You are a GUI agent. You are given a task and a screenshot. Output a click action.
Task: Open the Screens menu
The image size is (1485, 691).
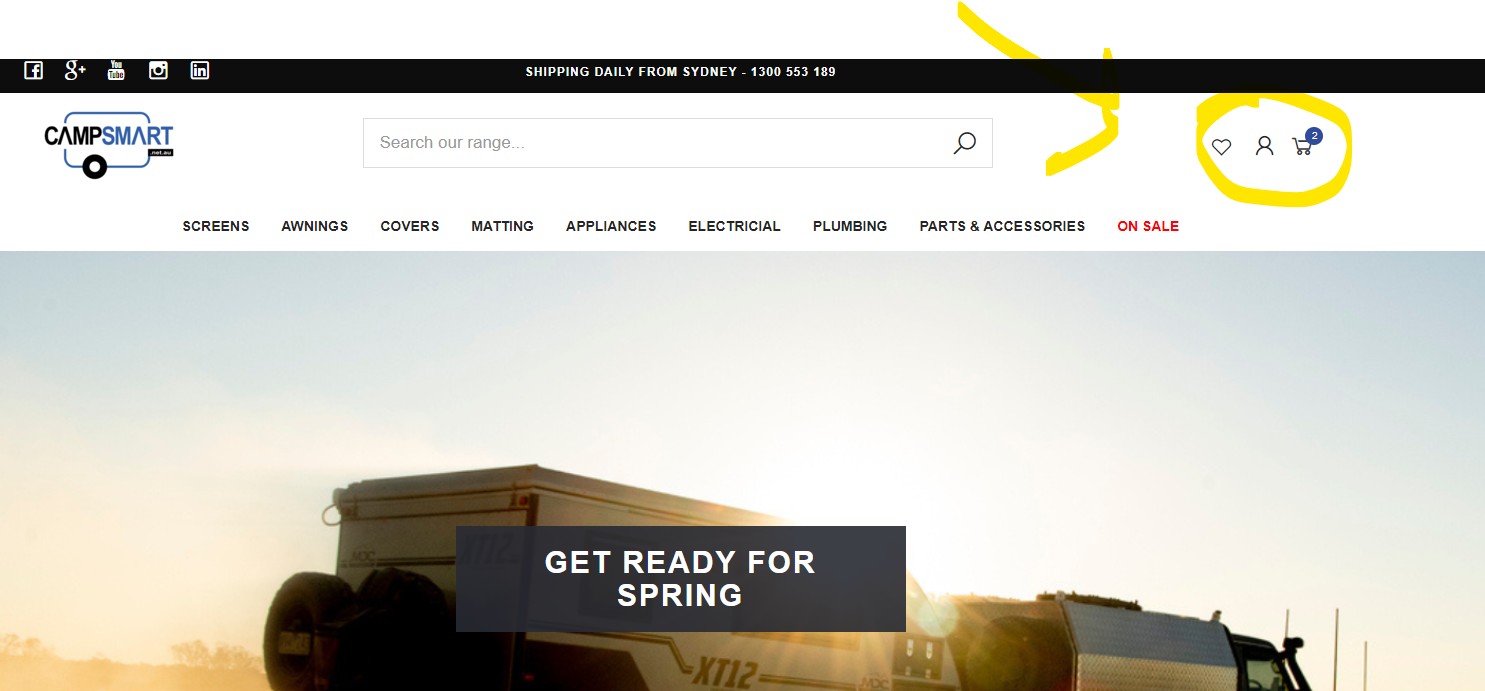(x=216, y=226)
